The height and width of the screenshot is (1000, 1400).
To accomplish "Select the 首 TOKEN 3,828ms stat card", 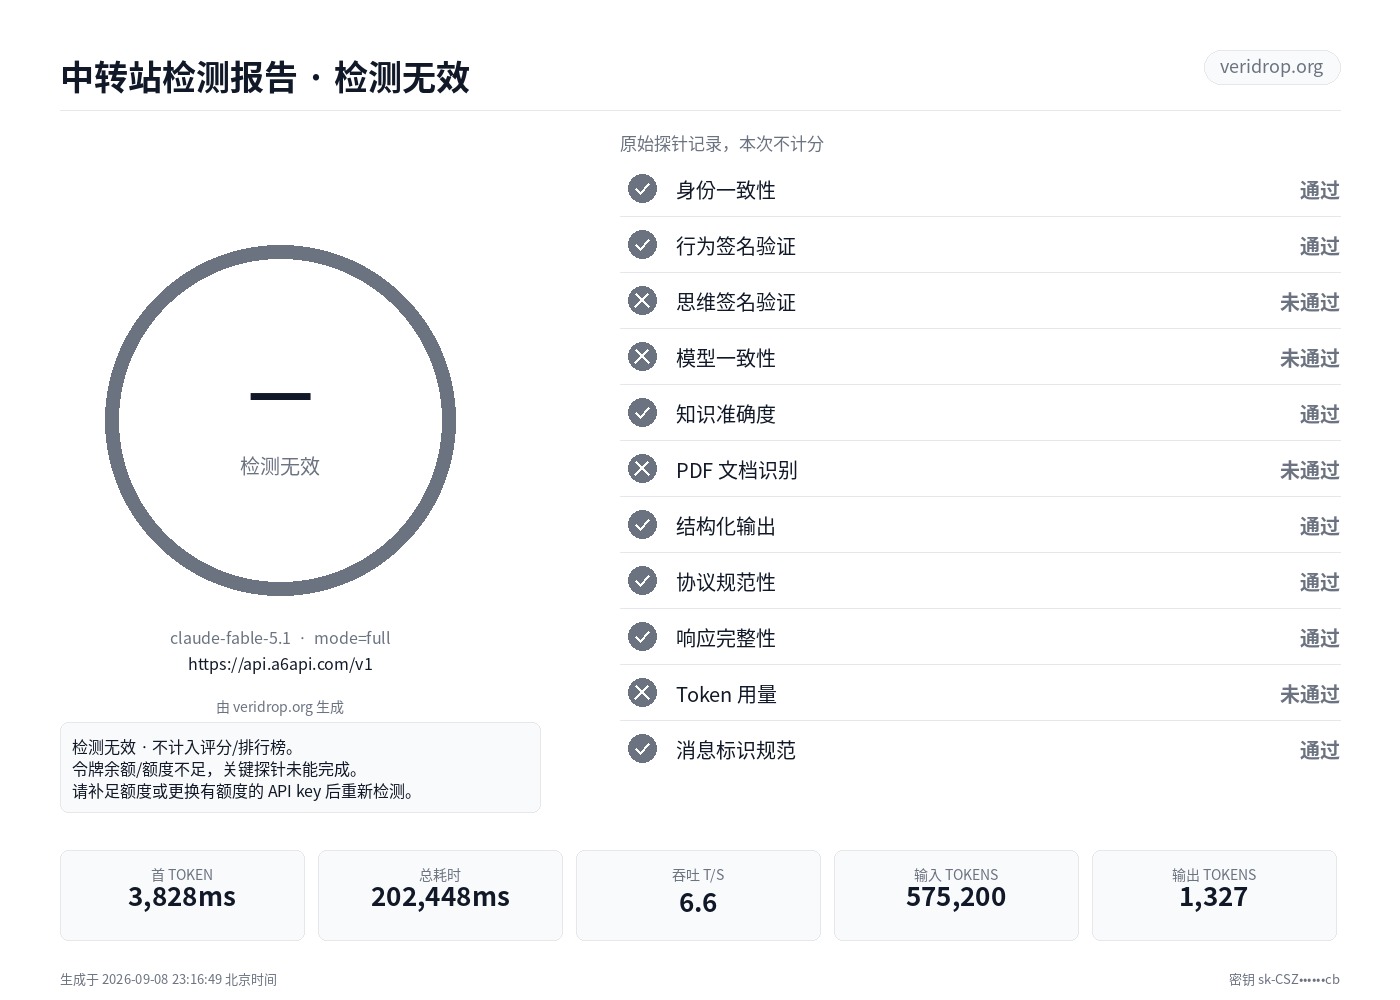I will (x=182, y=895).
